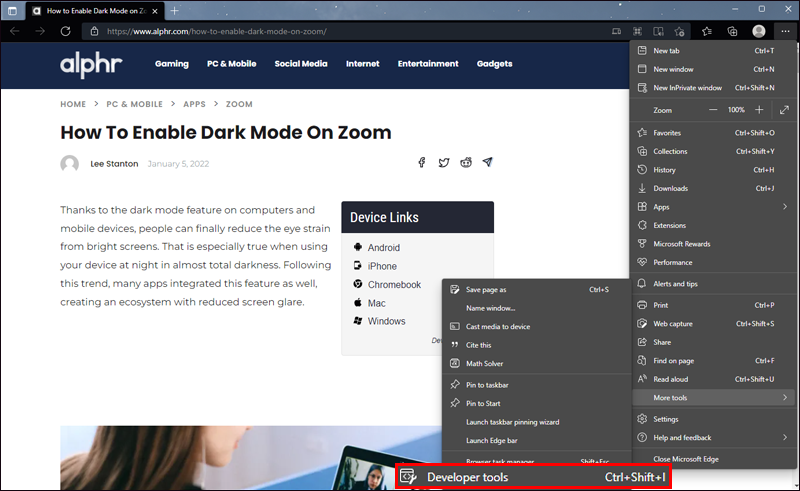This screenshot has height=491, width=800.
Task: Open Math Solver from submenu
Action: (x=537, y=363)
